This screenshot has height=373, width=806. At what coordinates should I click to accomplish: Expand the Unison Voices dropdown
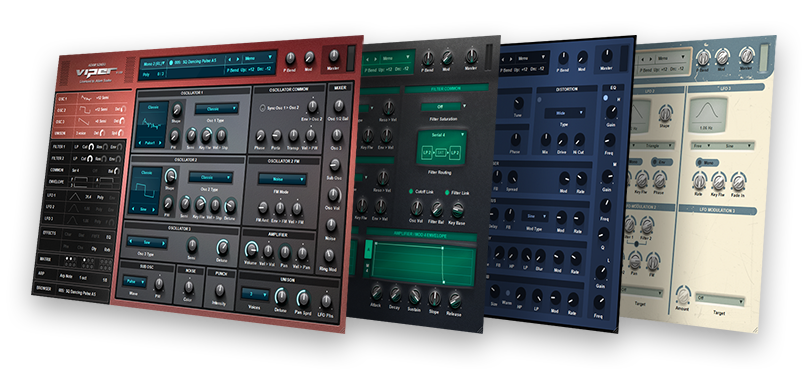255,295
